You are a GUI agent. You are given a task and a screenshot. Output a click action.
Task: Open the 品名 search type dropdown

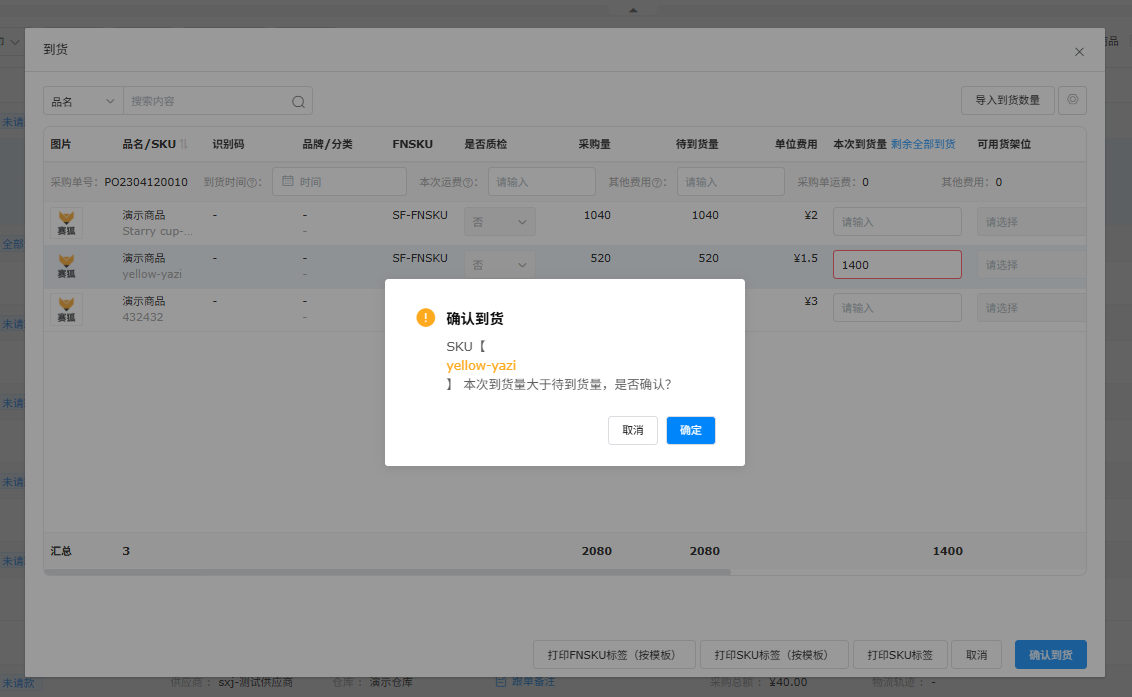coord(83,101)
